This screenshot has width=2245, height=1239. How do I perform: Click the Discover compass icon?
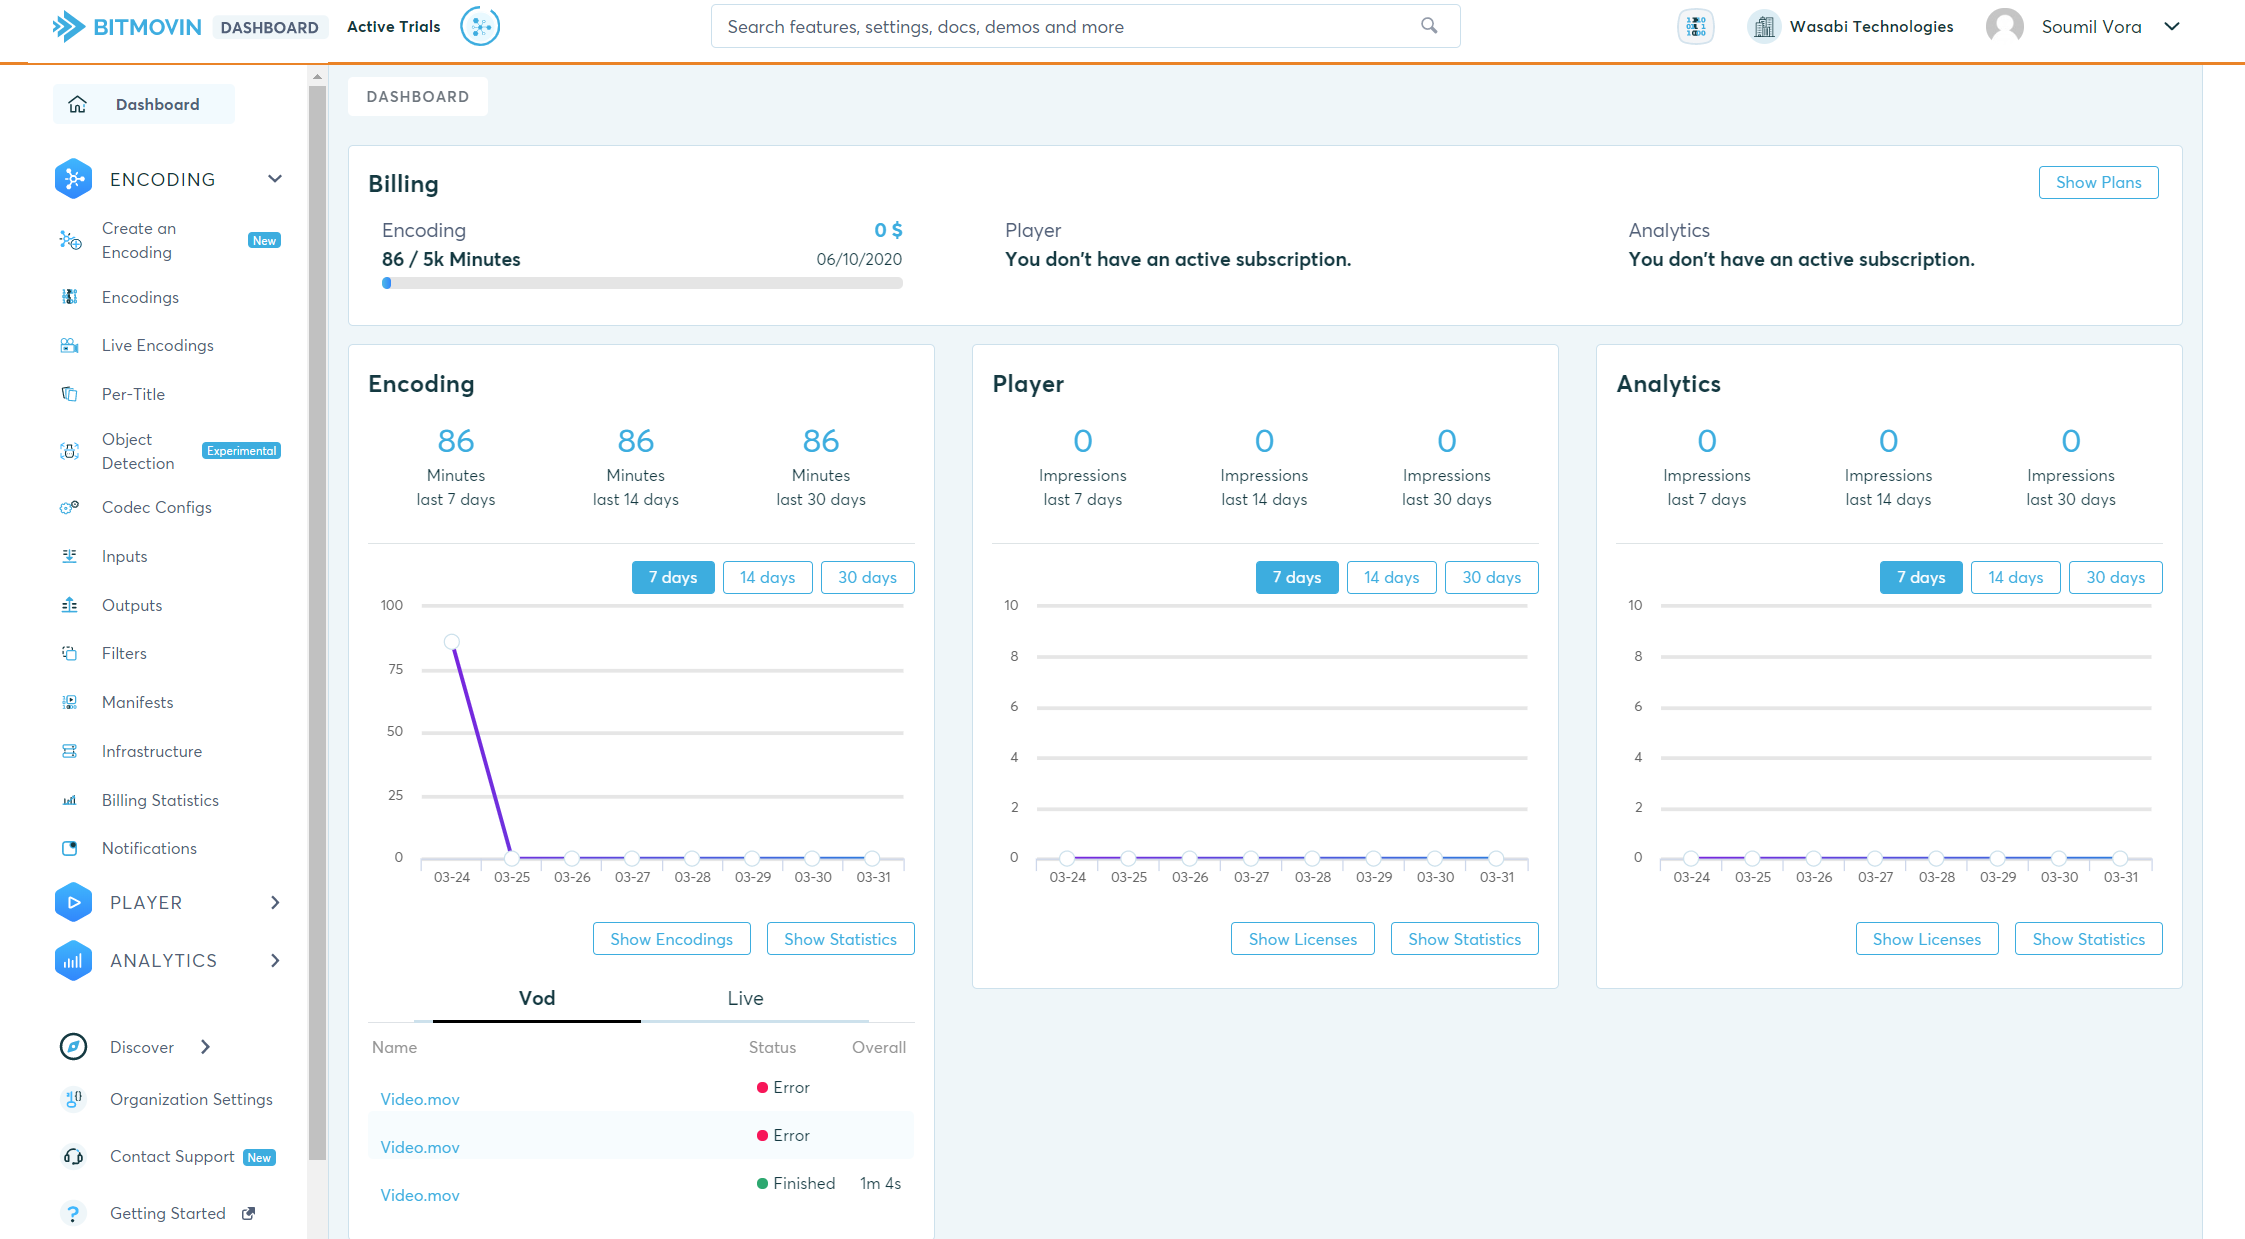73,1047
